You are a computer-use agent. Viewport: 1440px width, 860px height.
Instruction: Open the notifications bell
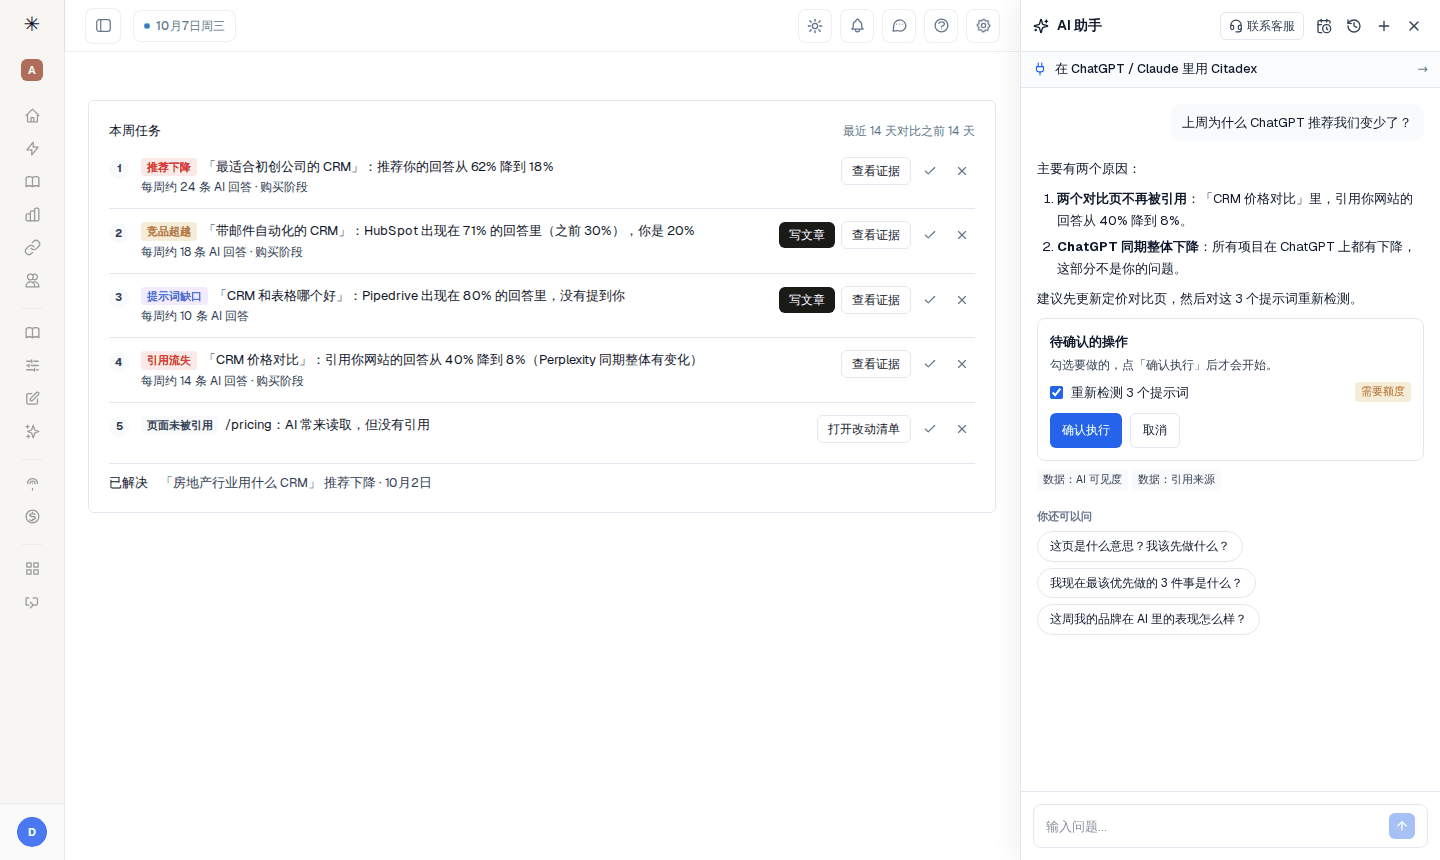857,26
